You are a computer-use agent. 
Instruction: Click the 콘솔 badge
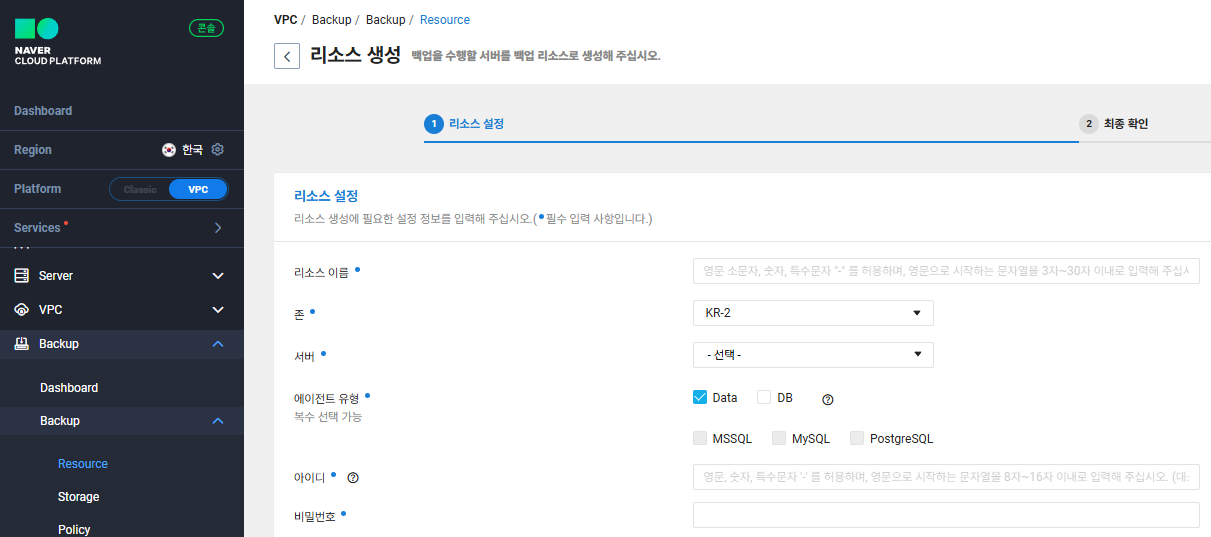point(206,28)
